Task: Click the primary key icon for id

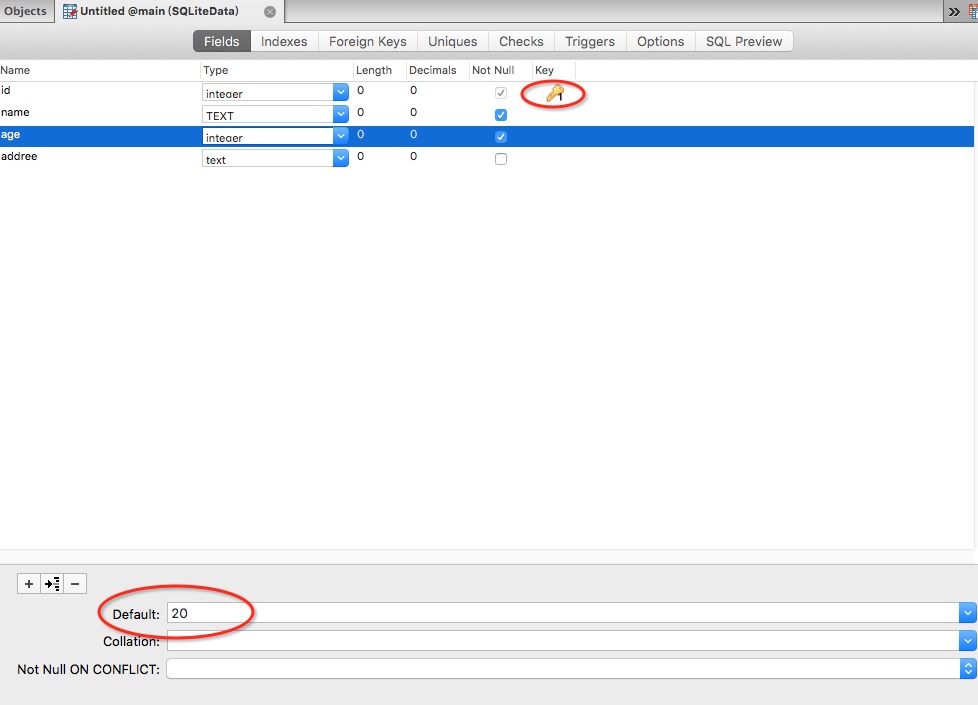Action: (x=554, y=94)
